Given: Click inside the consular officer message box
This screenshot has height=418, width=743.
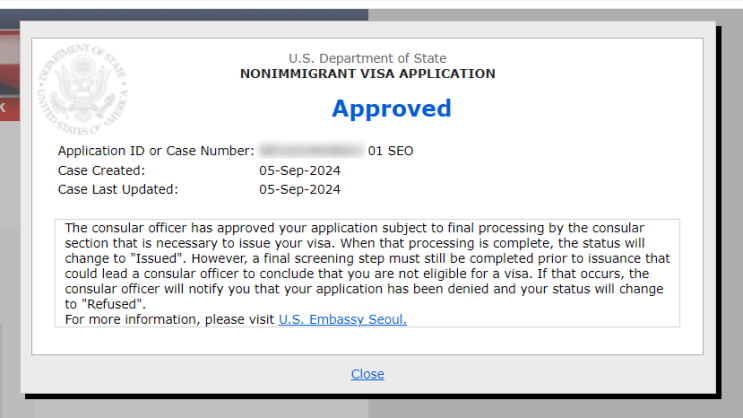Looking at the screenshot, I should [x=367, y=272].
